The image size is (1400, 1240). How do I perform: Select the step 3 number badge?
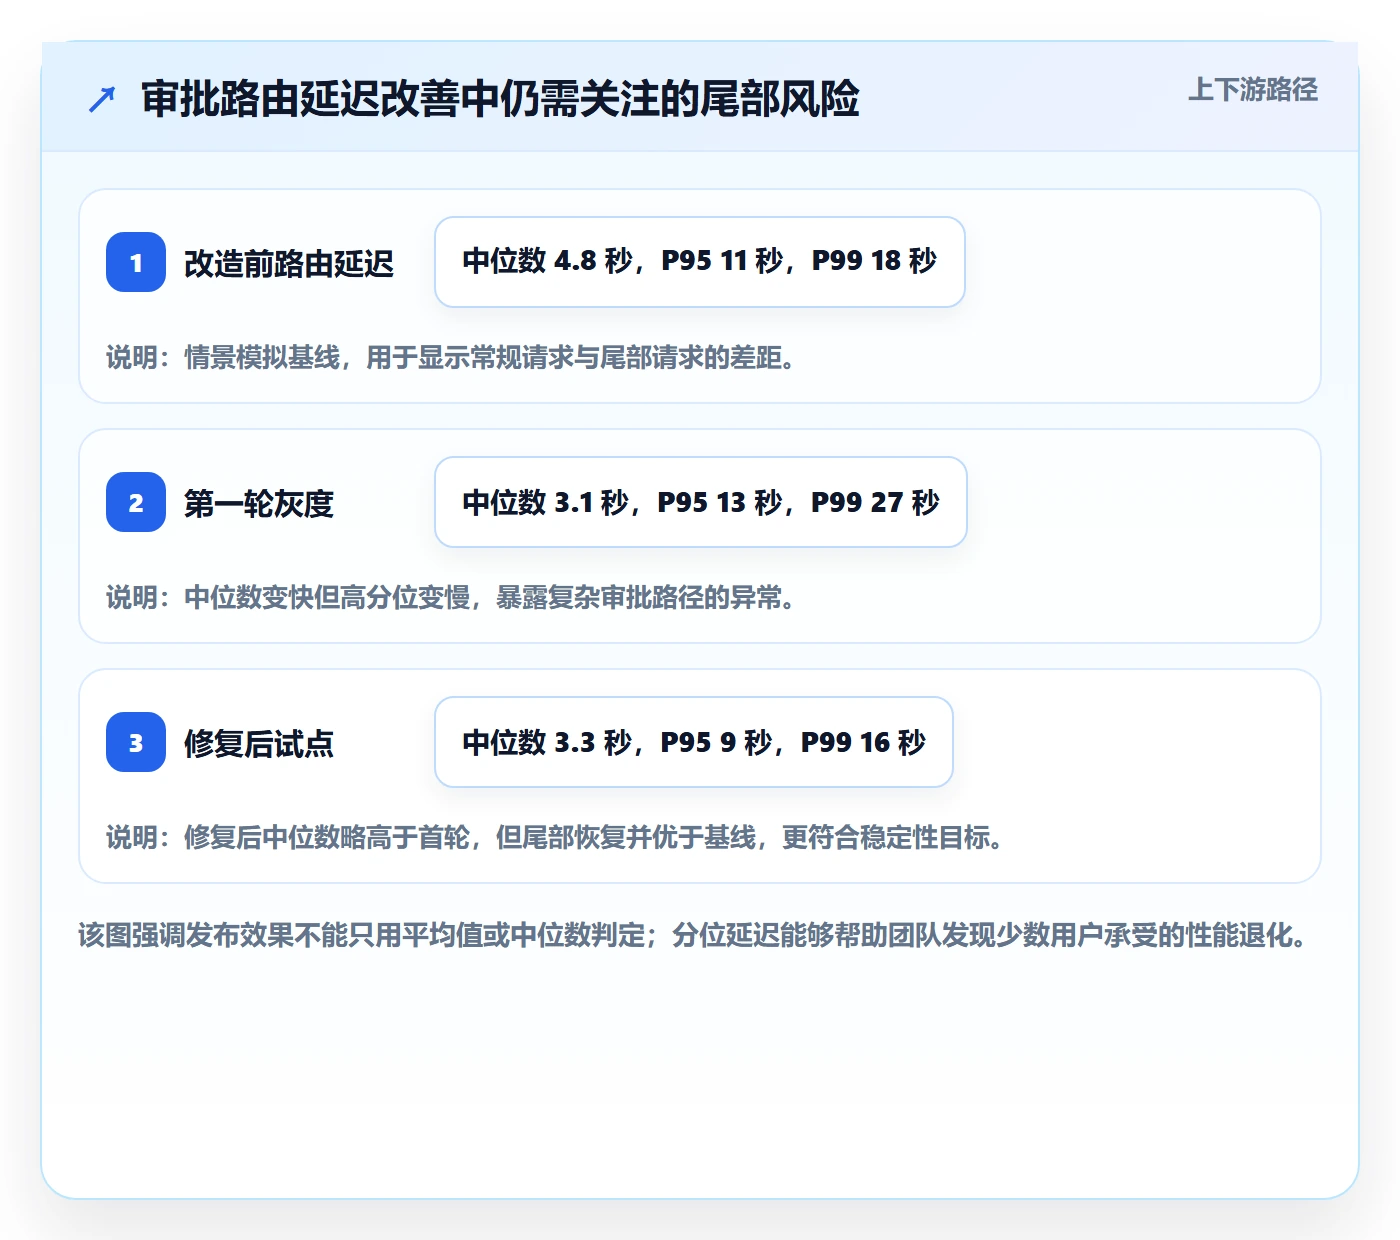(x=136, y=742)
